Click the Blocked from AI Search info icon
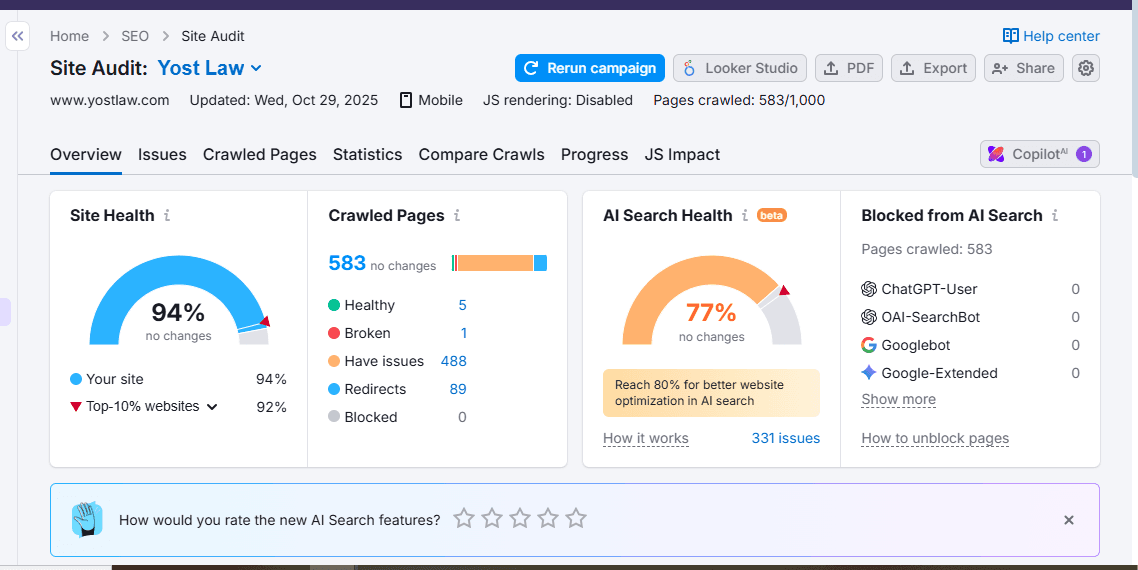1138x570 pixels. pyautogui.click(x=1055, y=216)
